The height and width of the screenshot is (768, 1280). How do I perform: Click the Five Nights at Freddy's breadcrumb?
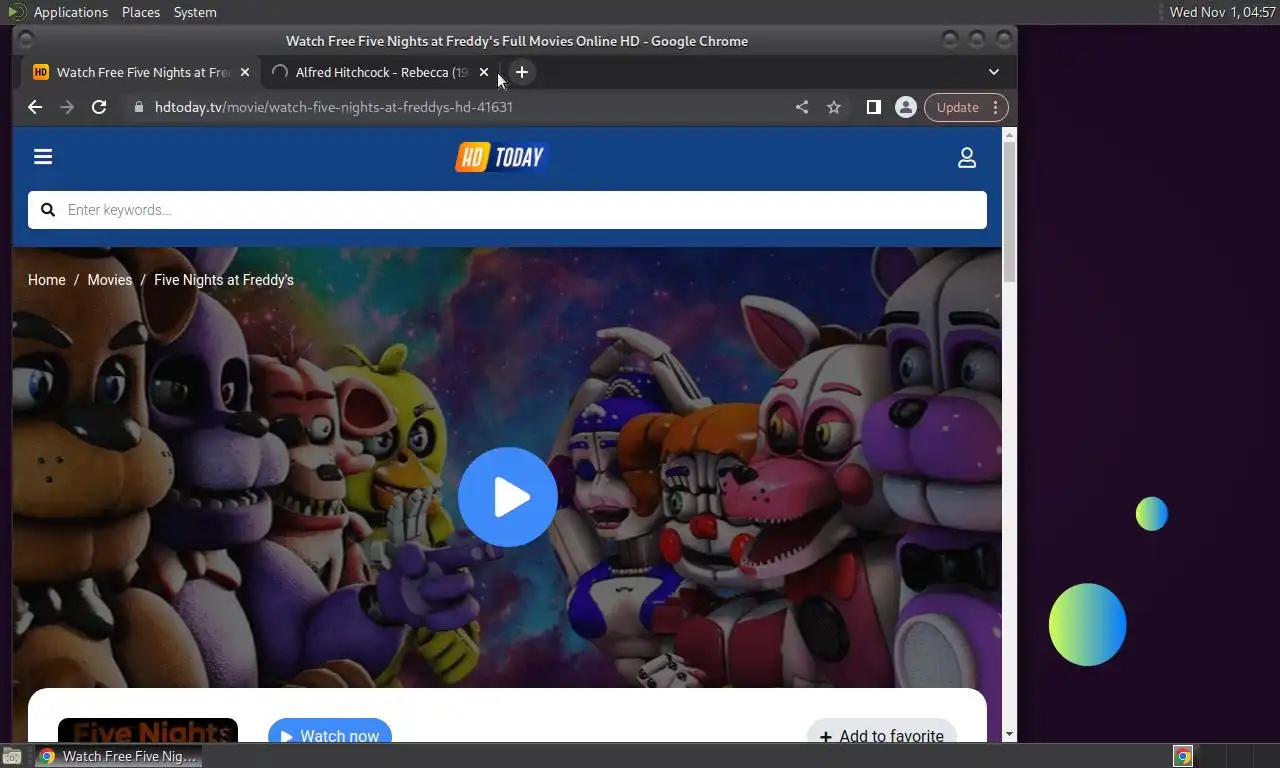point(224,280)
